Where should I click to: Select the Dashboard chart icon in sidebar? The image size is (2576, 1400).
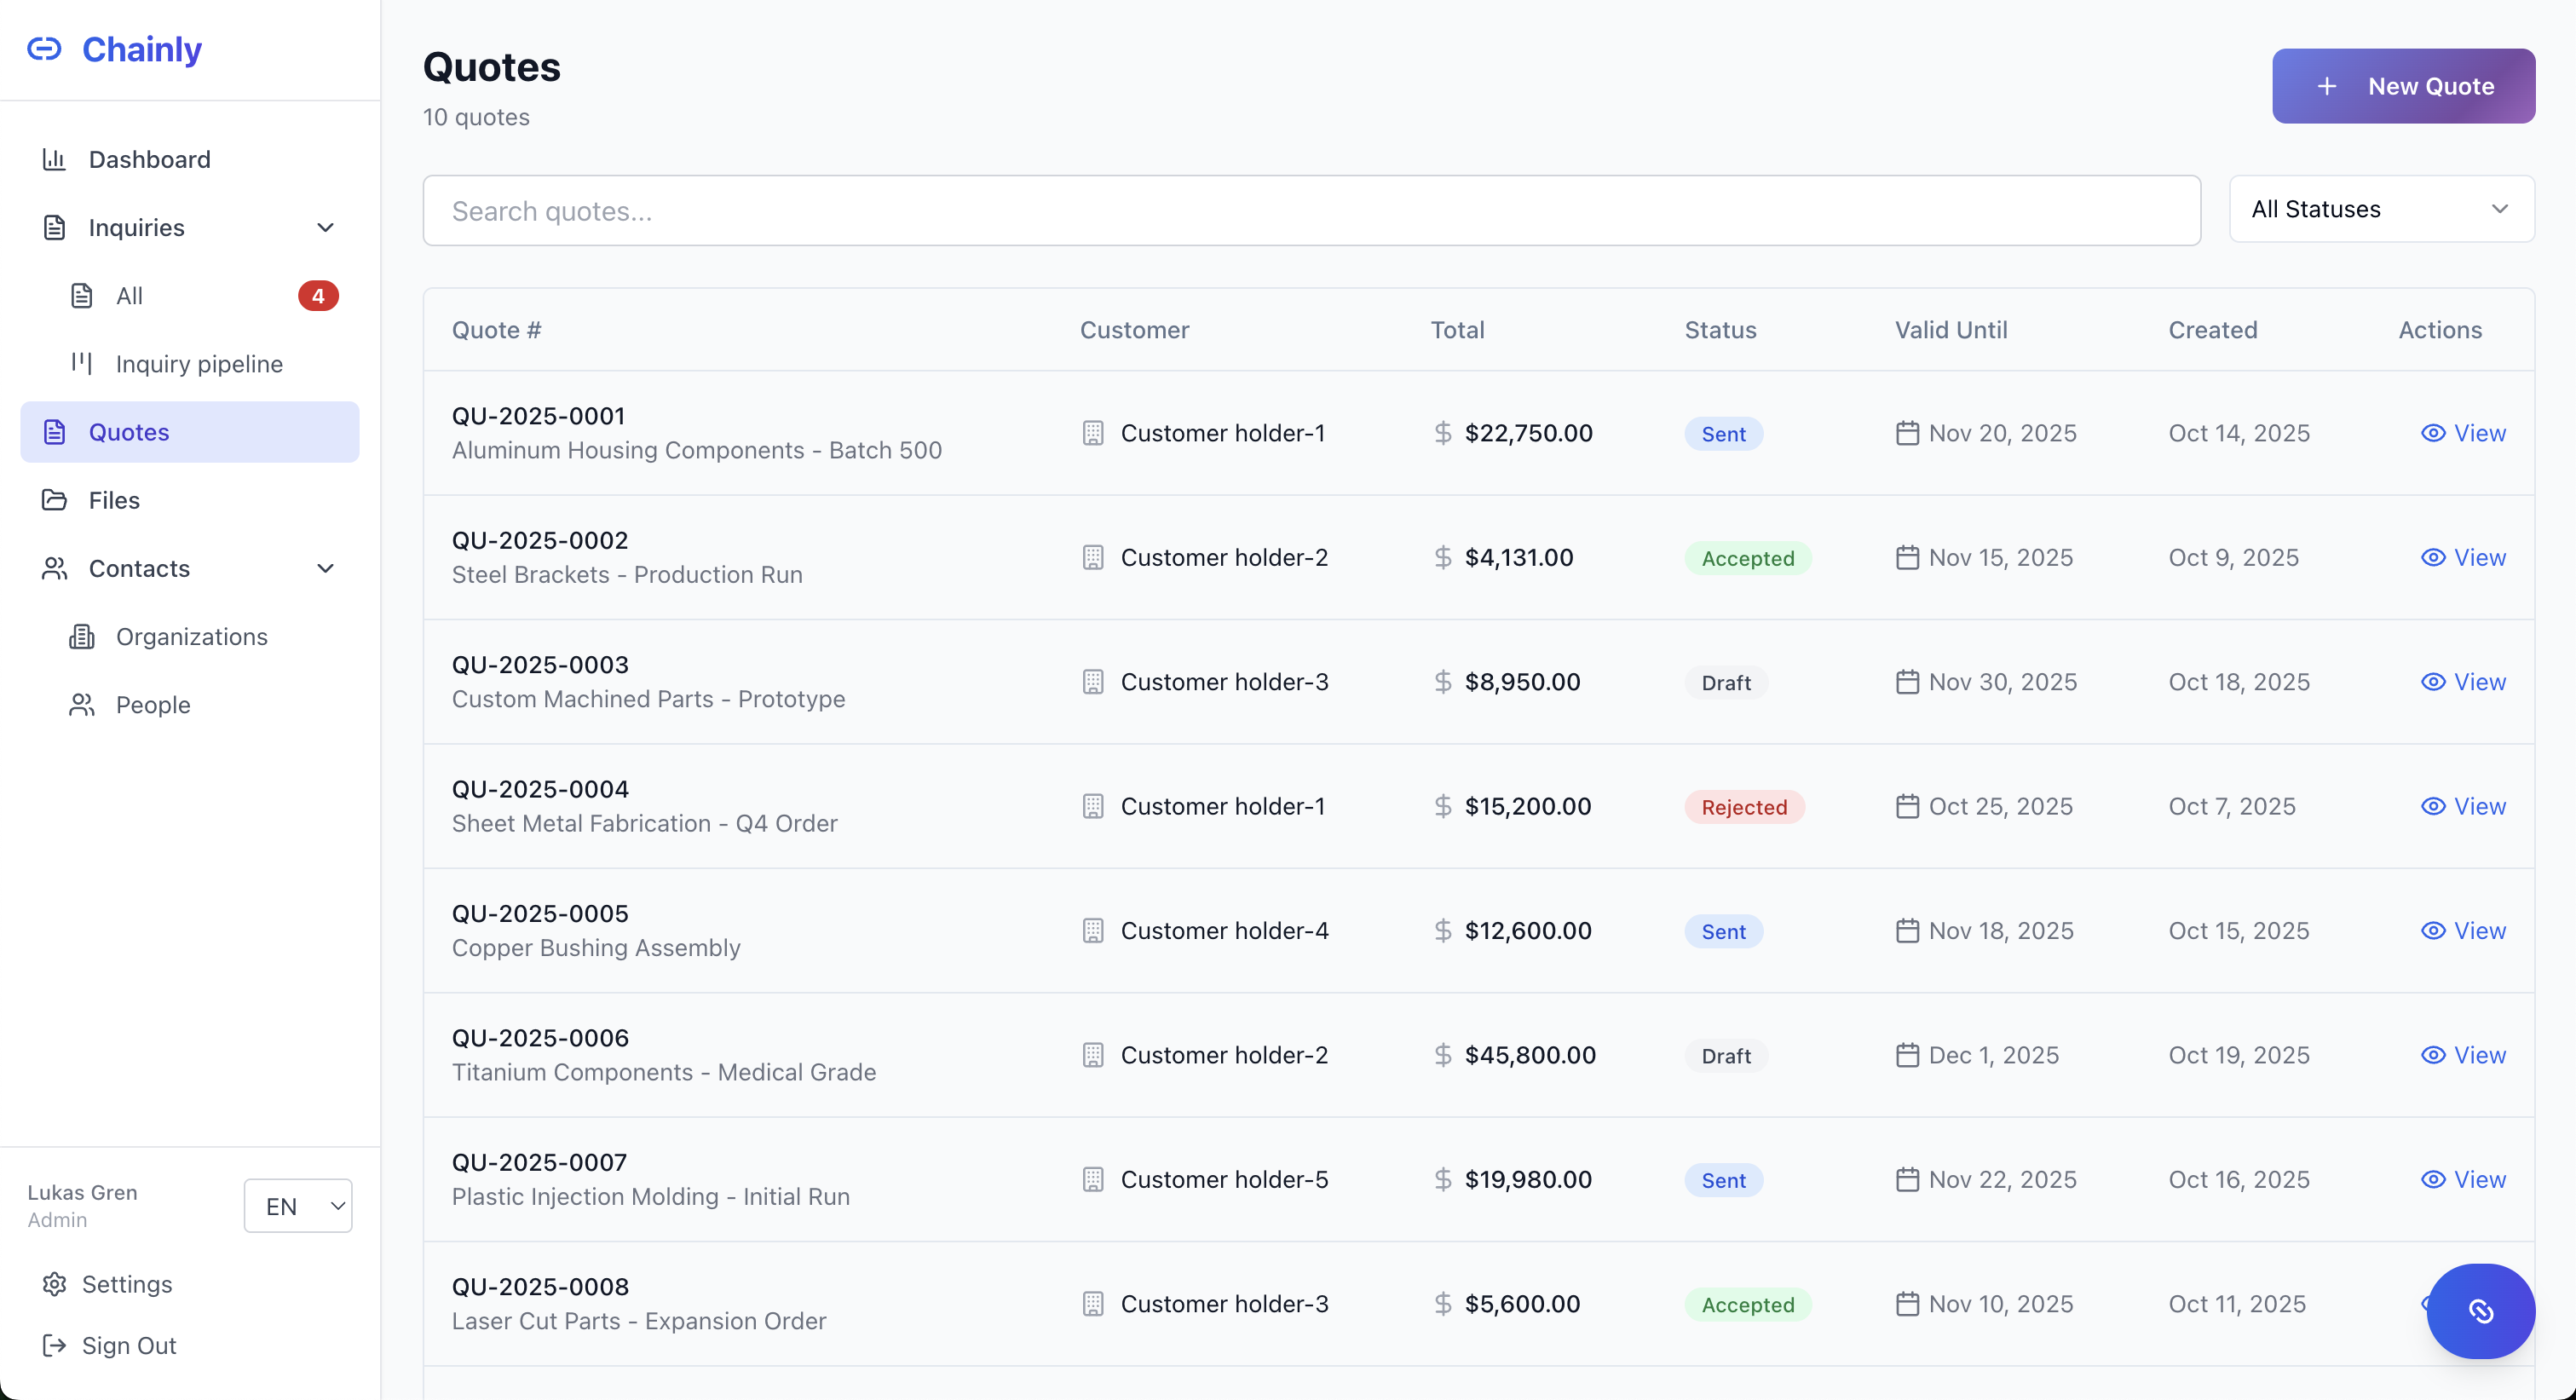click(55, 159)
